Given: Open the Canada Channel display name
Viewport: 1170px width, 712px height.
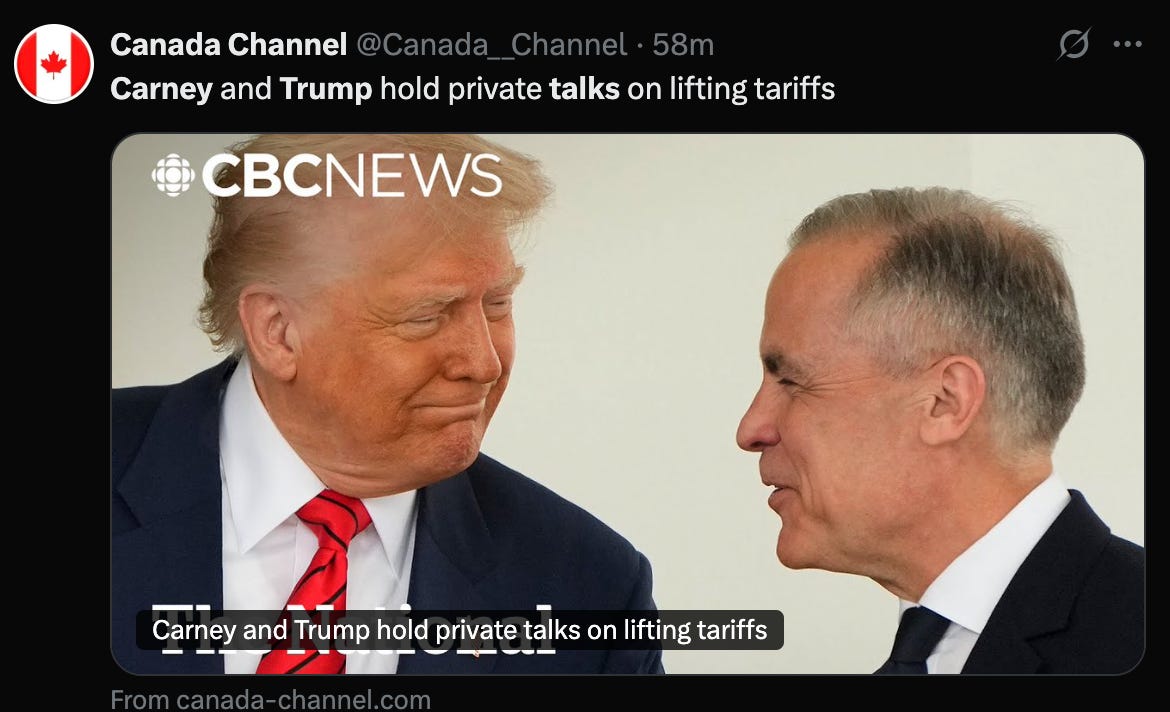Looking at the screenshot, I should 228,45.
